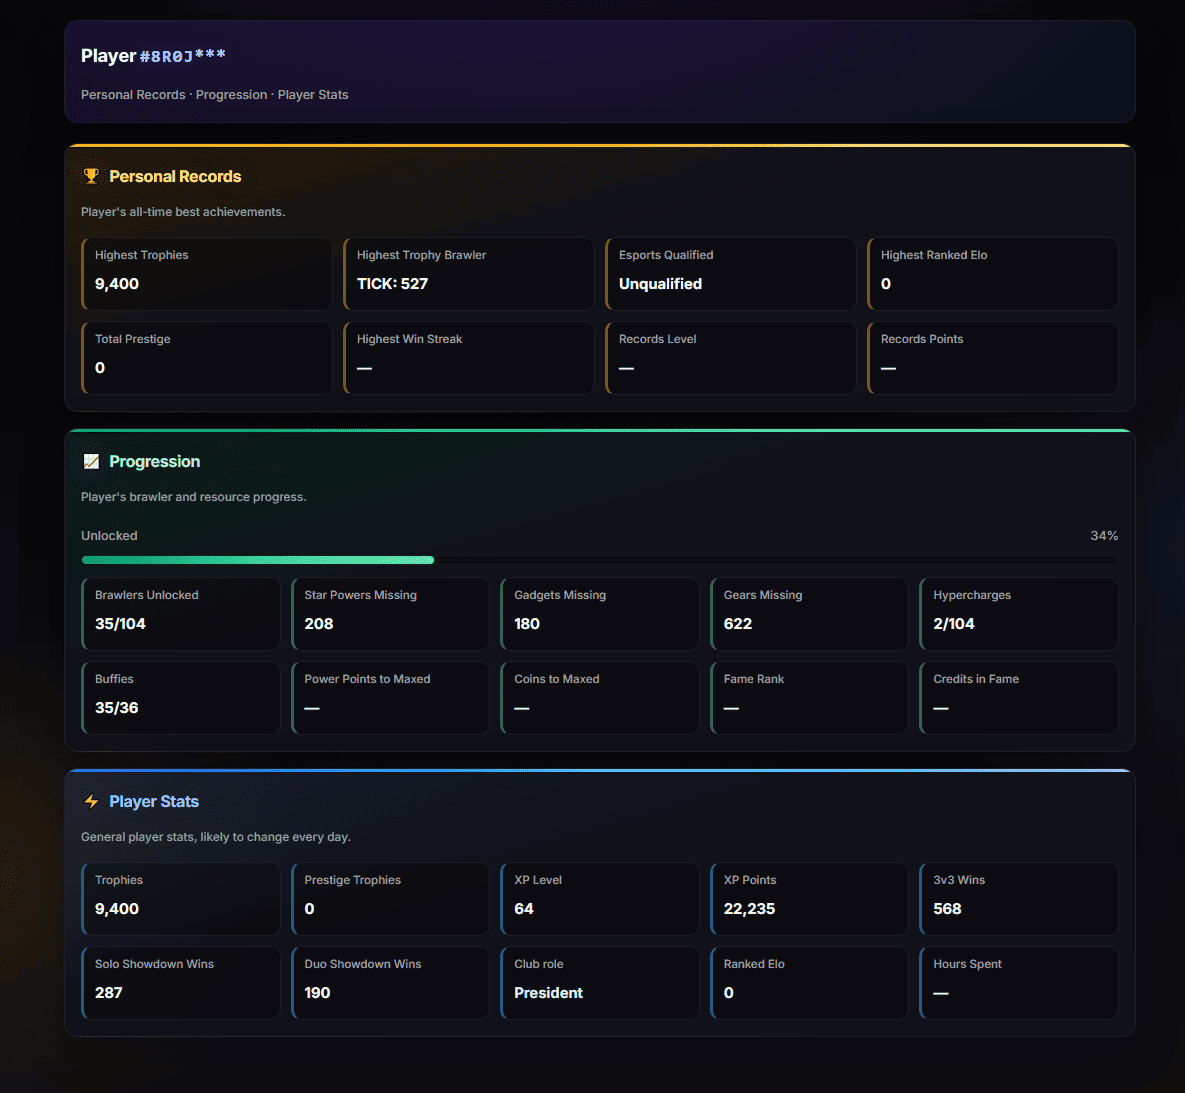The image size is (1185, 1093).
Task: Select the Brawlers Unlocked 35/104 card
Action: 181,614
